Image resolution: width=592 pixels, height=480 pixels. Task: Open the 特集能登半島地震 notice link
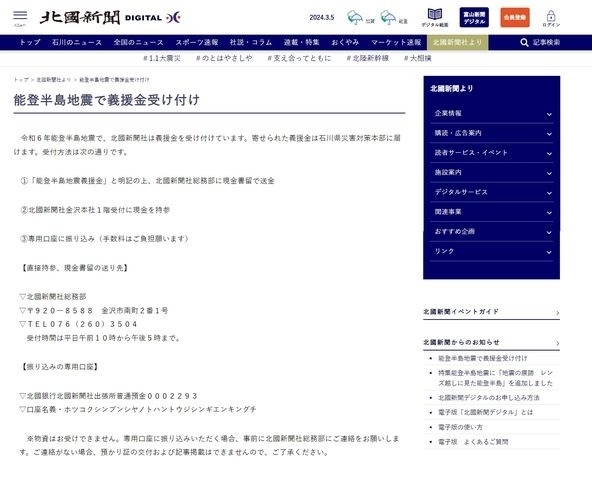pos(495,378)
